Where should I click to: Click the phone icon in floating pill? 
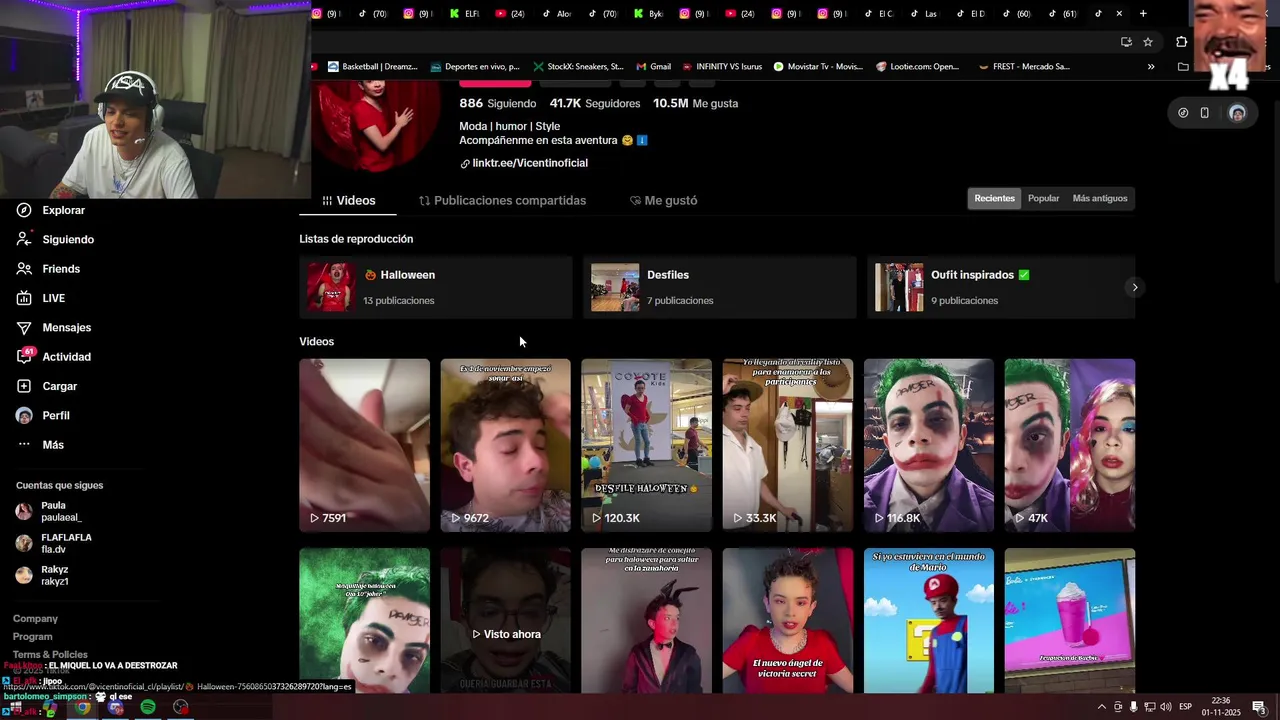(x=1205, y=113)
